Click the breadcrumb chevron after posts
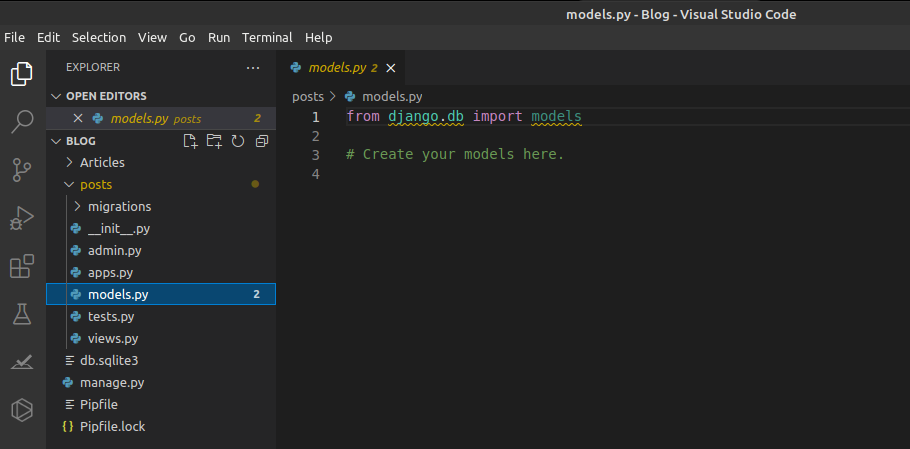This screenshot has height=449, width=910. (x=333, y=96)
